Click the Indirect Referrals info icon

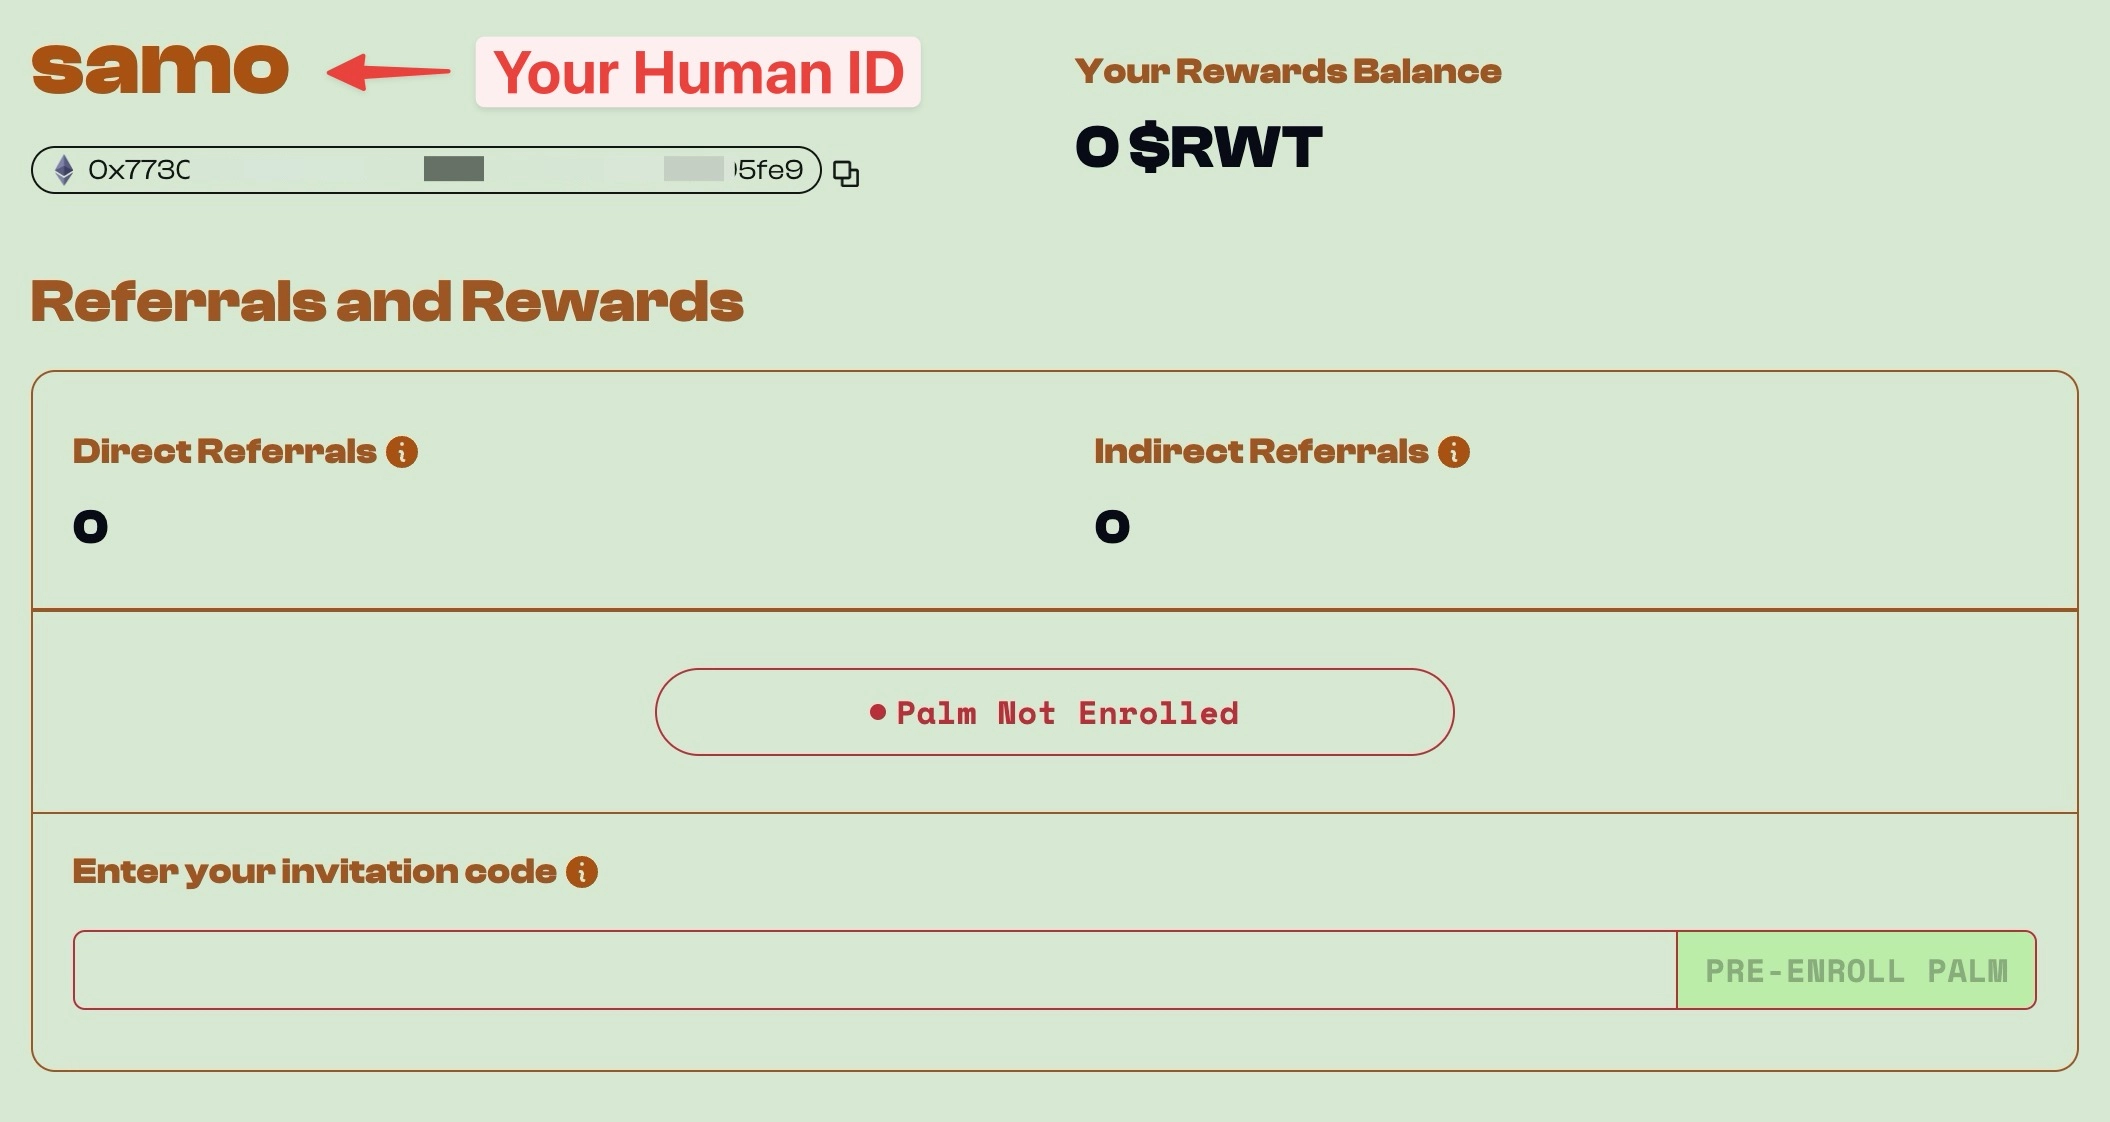[1454, 451]
